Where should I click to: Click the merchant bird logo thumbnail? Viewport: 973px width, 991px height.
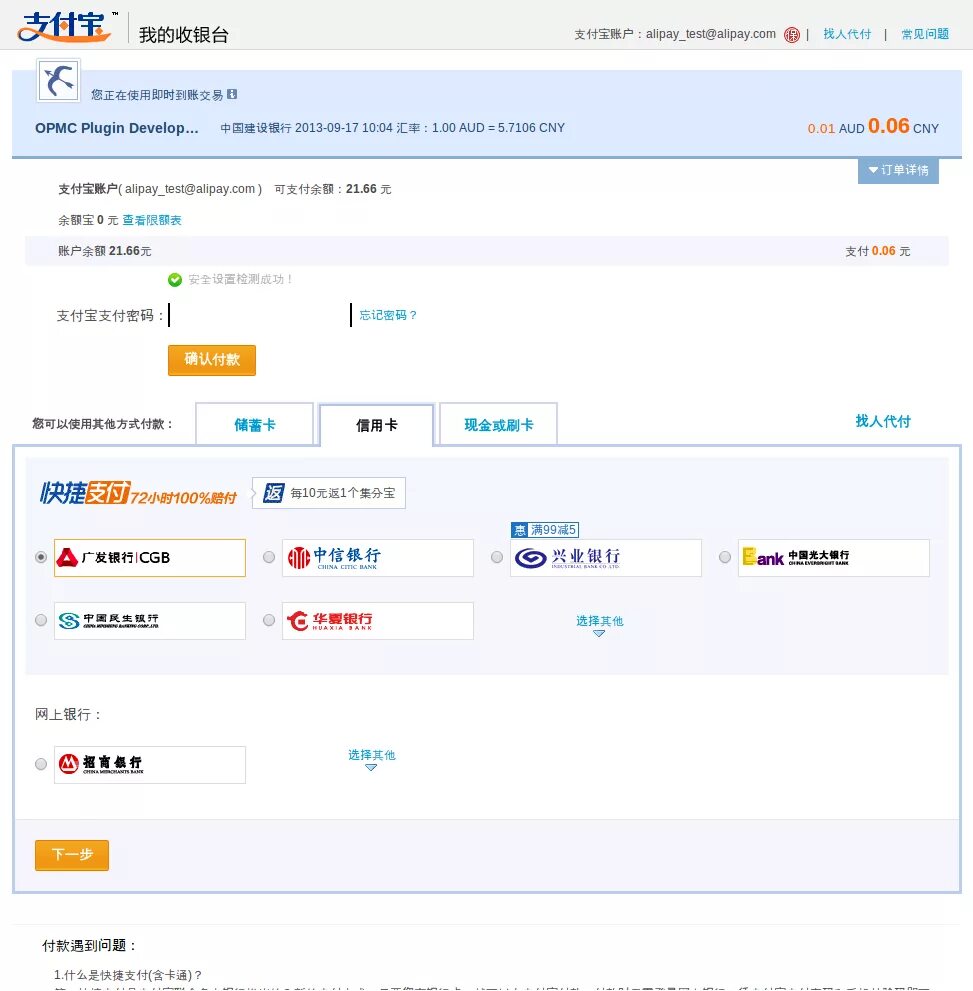pyautogui.click(x=58, y=80)
